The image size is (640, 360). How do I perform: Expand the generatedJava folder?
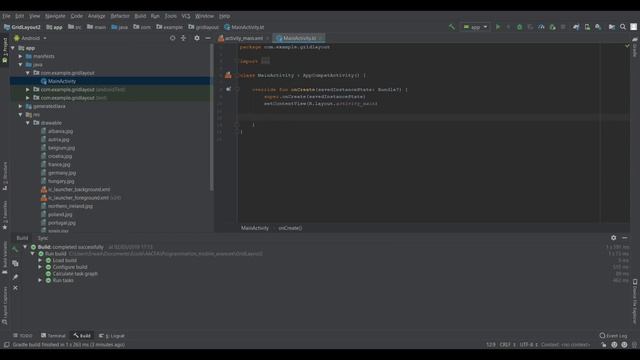(x=20, y=106)
